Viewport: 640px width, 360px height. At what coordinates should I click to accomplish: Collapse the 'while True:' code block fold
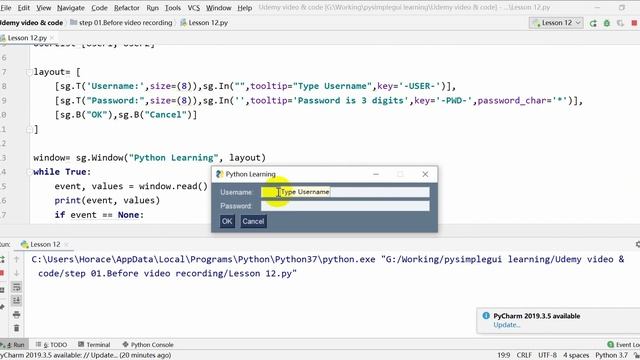point(29,172)
